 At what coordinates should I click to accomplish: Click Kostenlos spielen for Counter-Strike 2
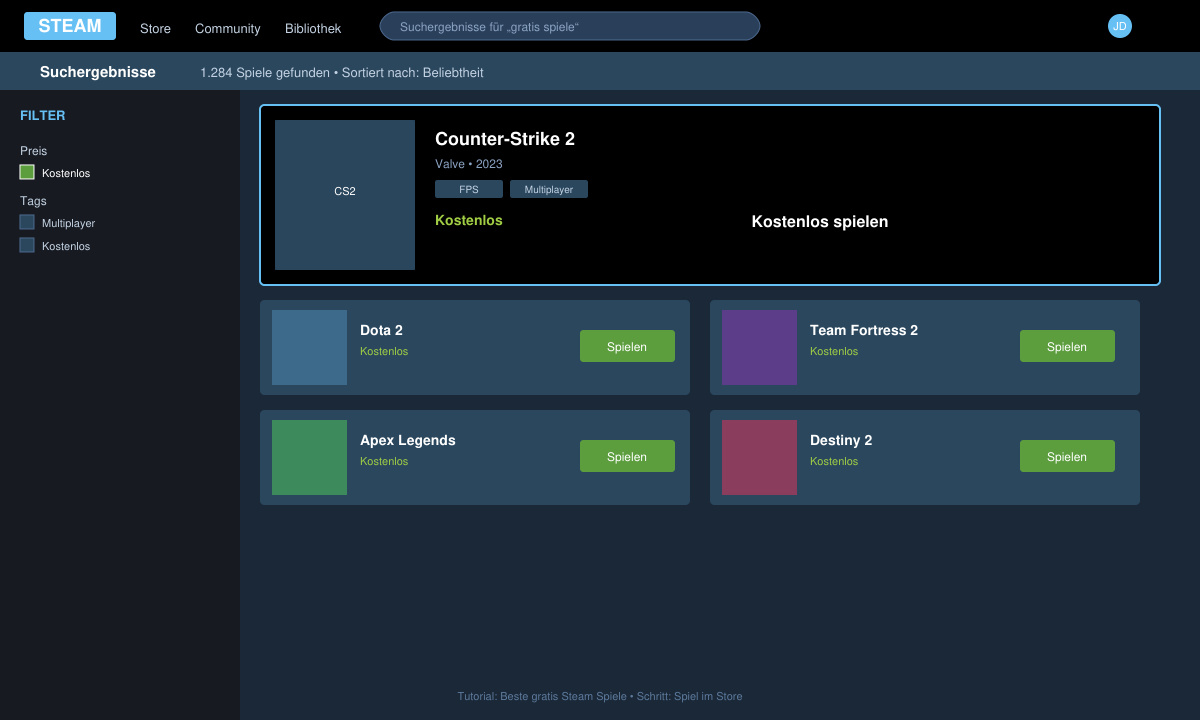click(820, 222)
